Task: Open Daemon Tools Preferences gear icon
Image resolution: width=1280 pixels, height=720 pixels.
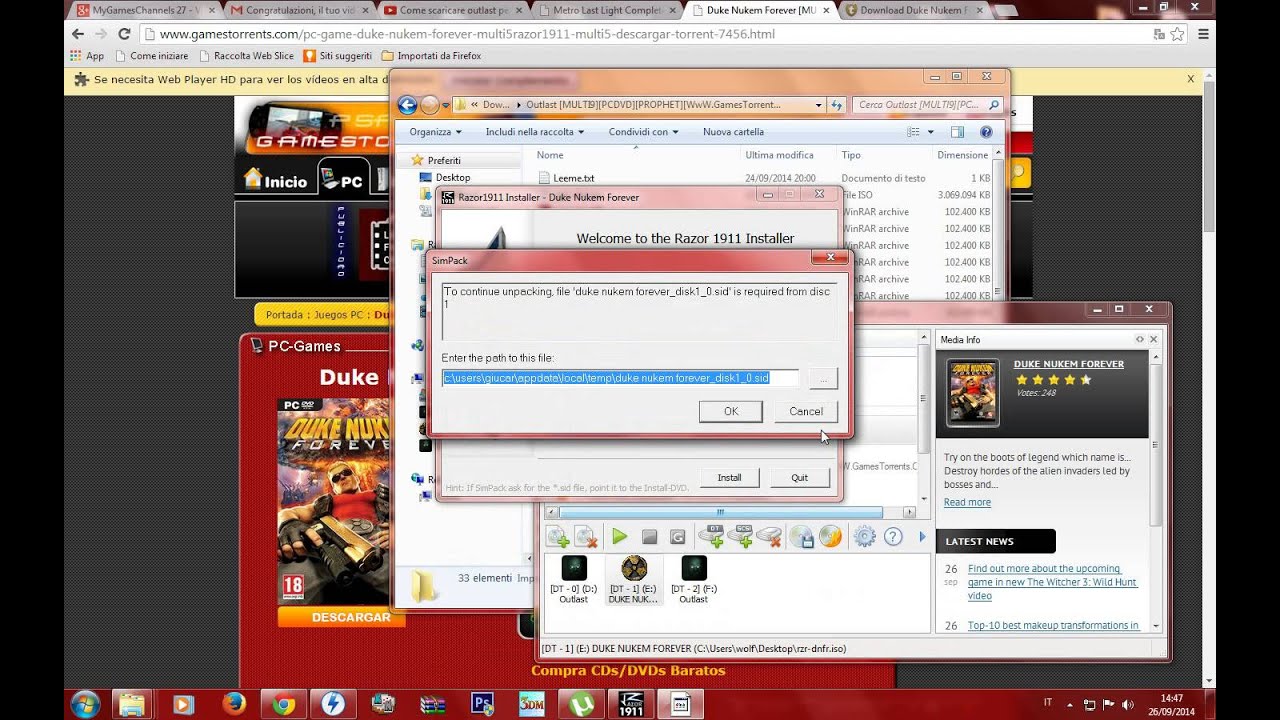Action: tap(865, 537)
